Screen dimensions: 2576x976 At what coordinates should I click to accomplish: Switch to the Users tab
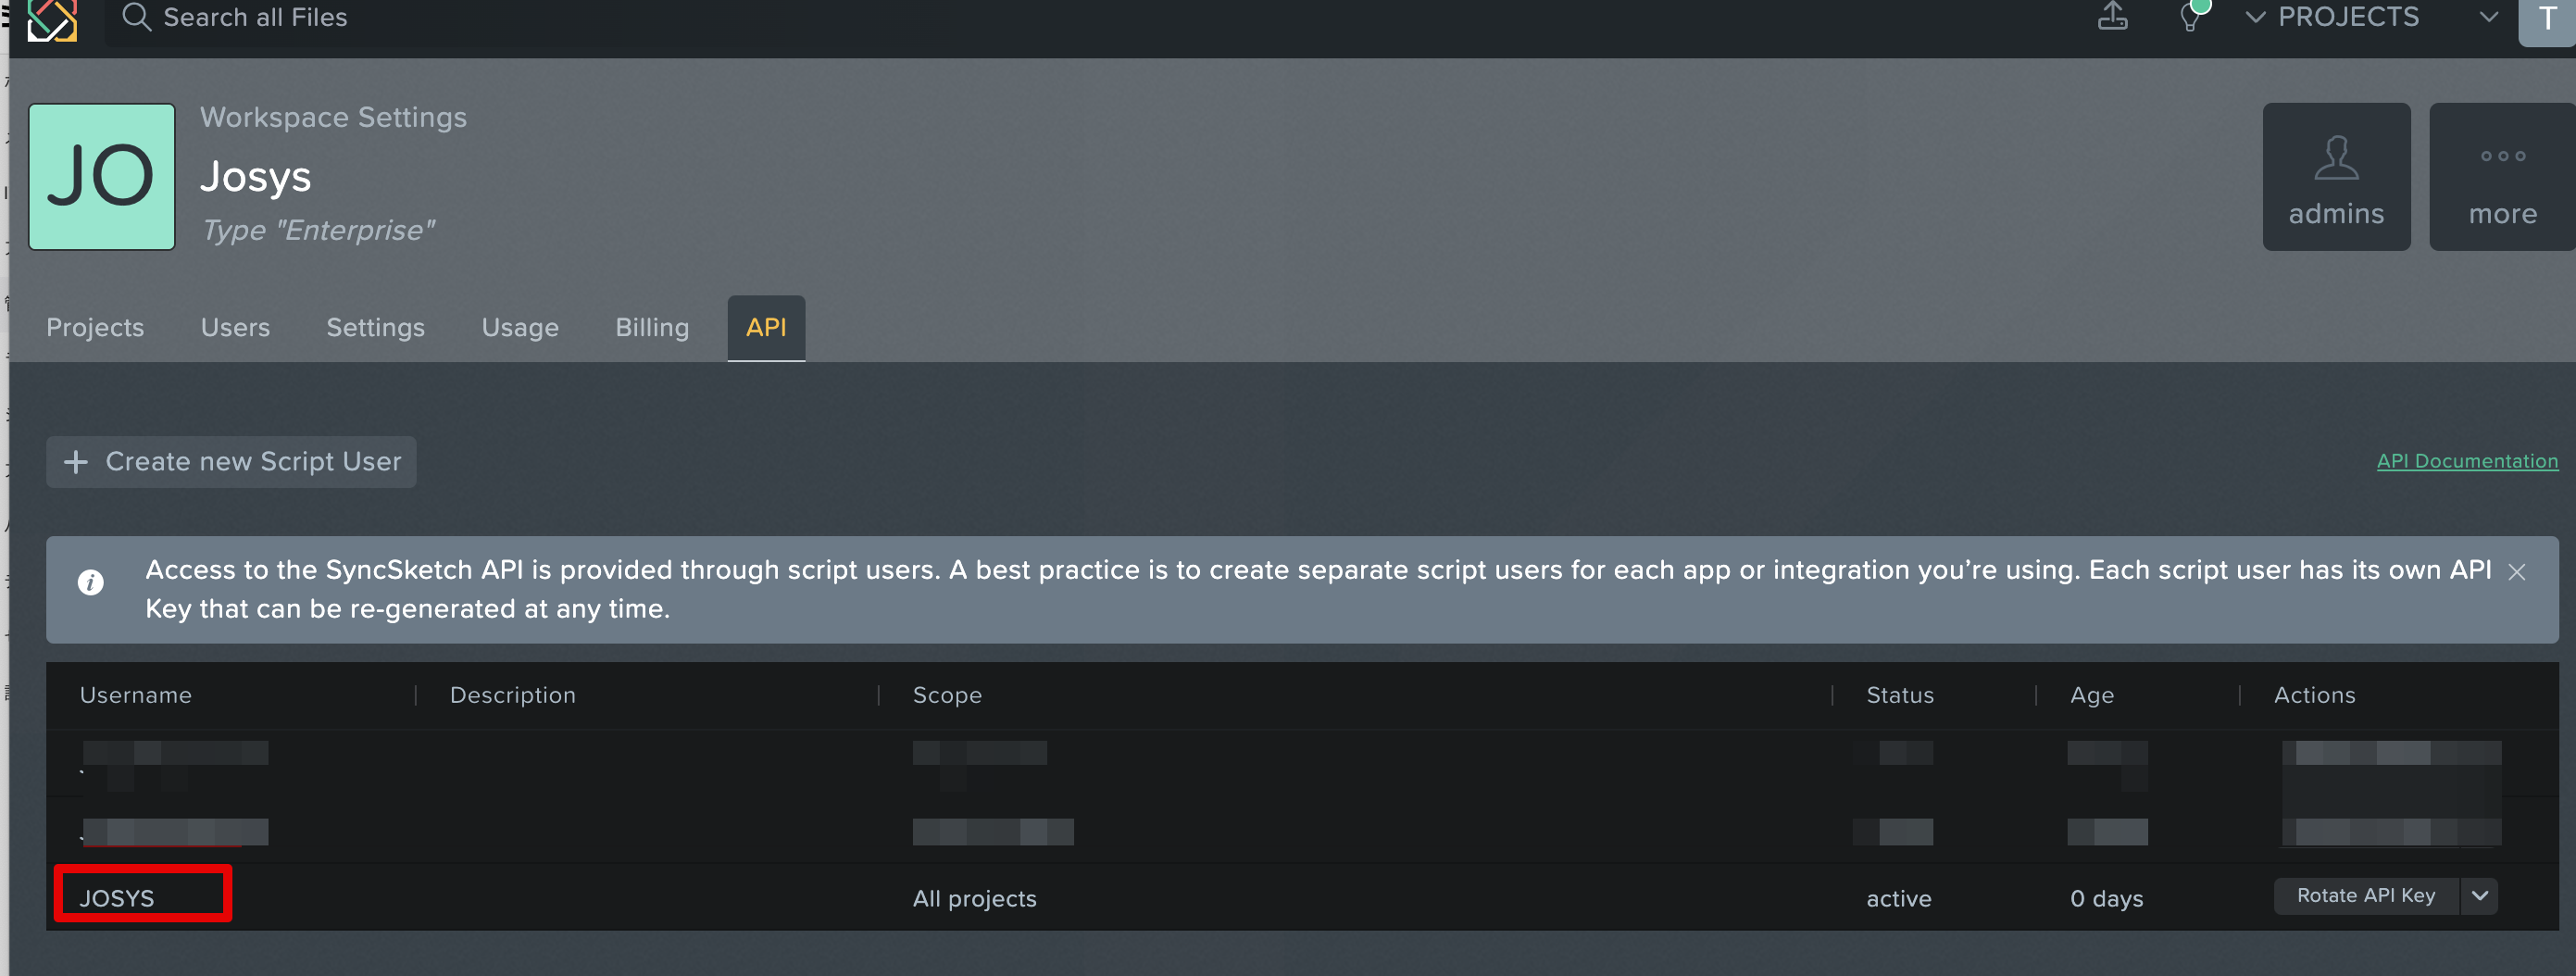pyautogui.click(x=235, y=328)
